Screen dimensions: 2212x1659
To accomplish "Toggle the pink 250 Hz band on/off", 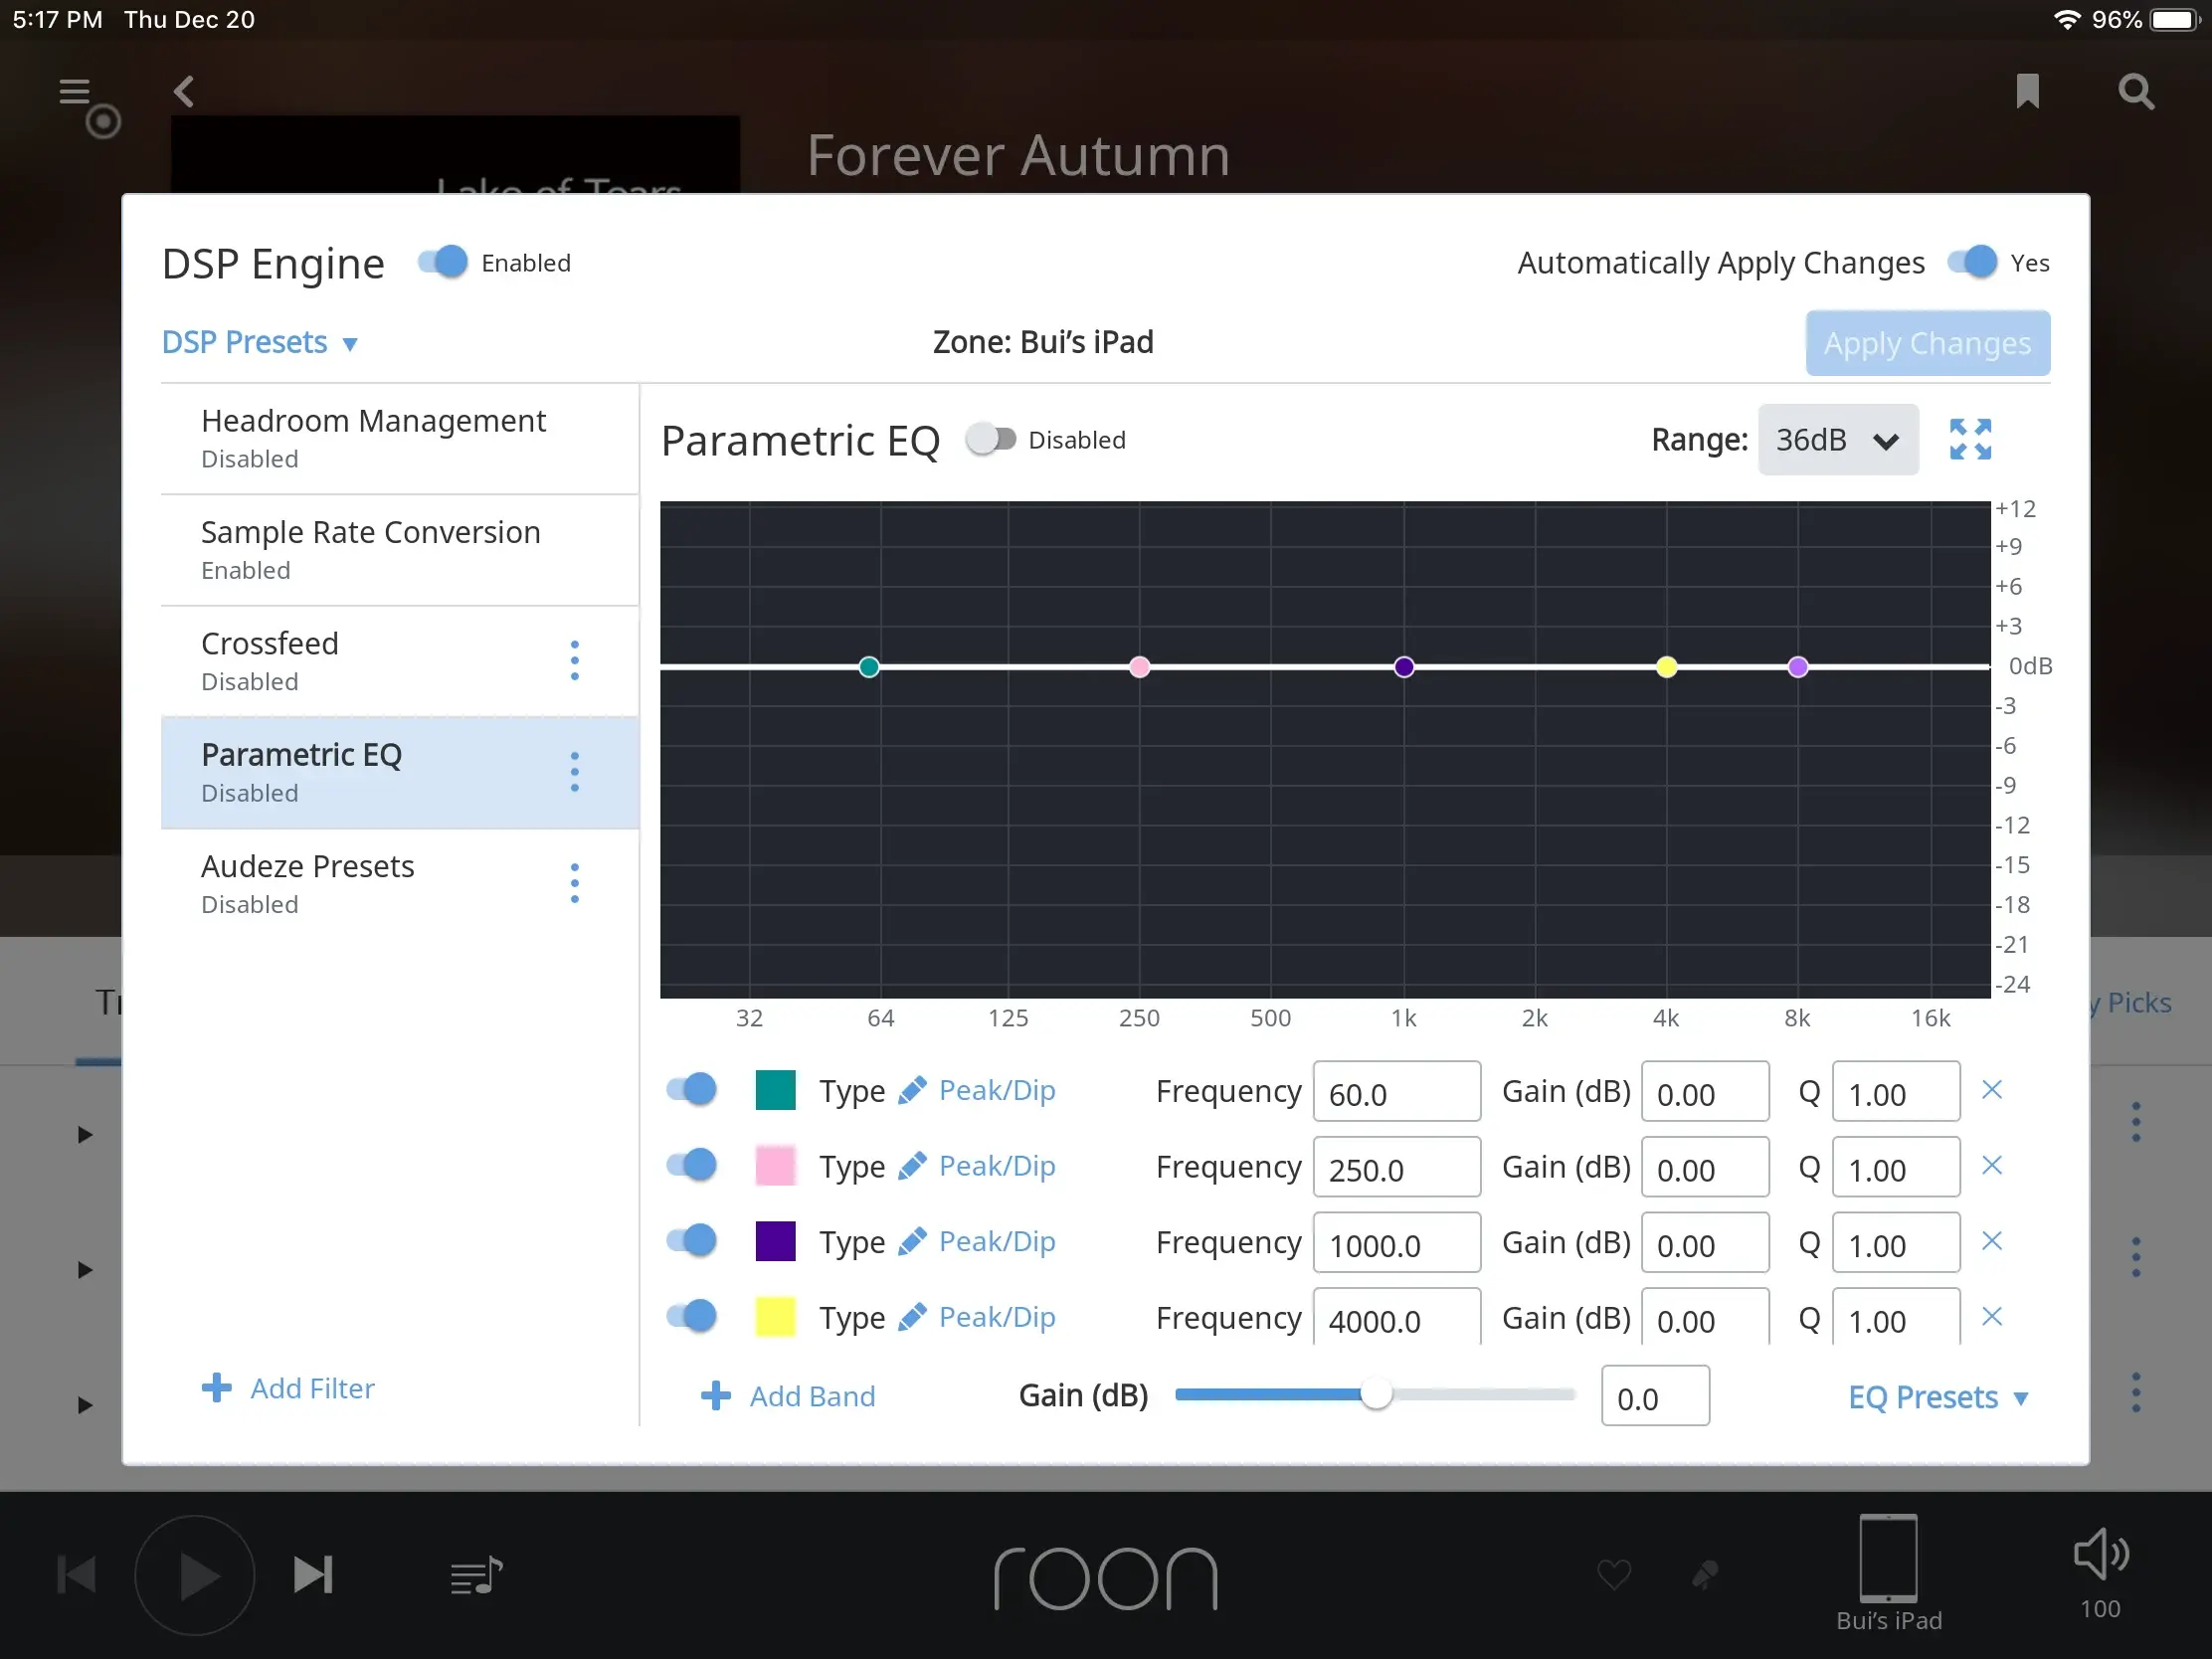I will tap(692, 1165).
